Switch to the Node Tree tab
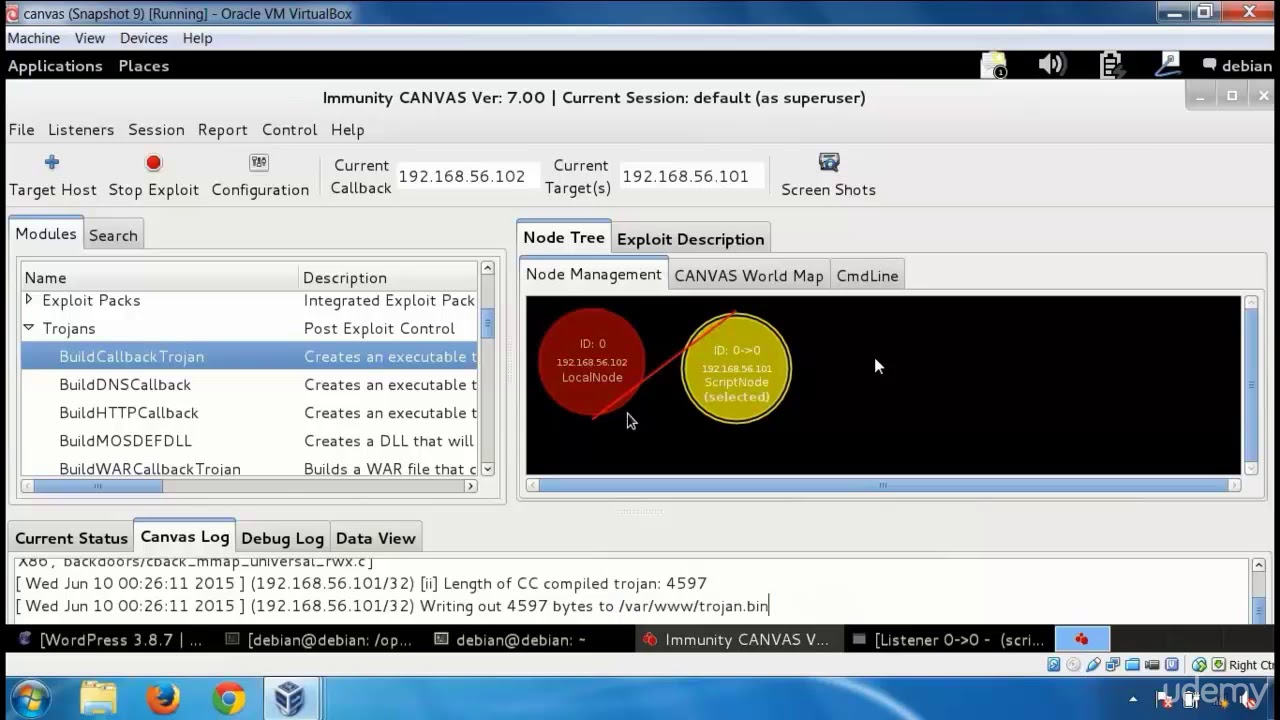This screenshot has height=720, width=1280. [x=564, y=238]
